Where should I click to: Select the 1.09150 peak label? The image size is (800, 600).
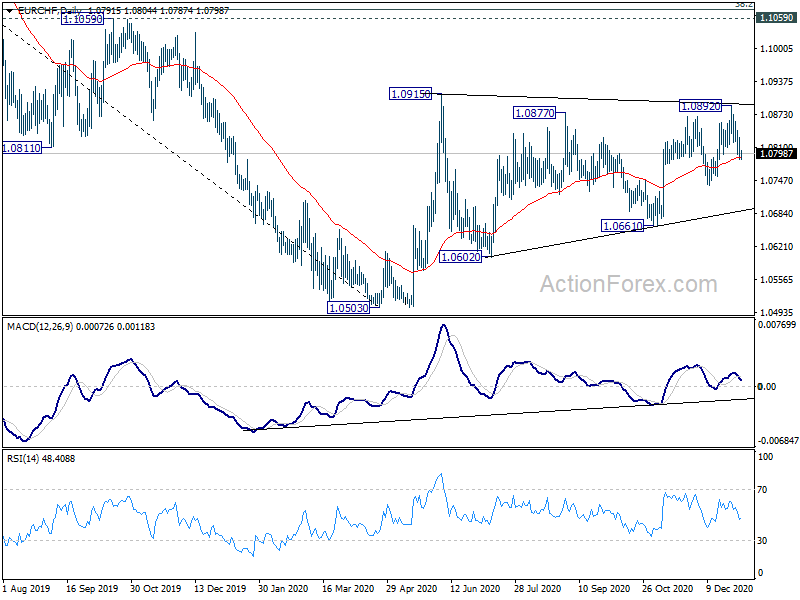[410, 94]
